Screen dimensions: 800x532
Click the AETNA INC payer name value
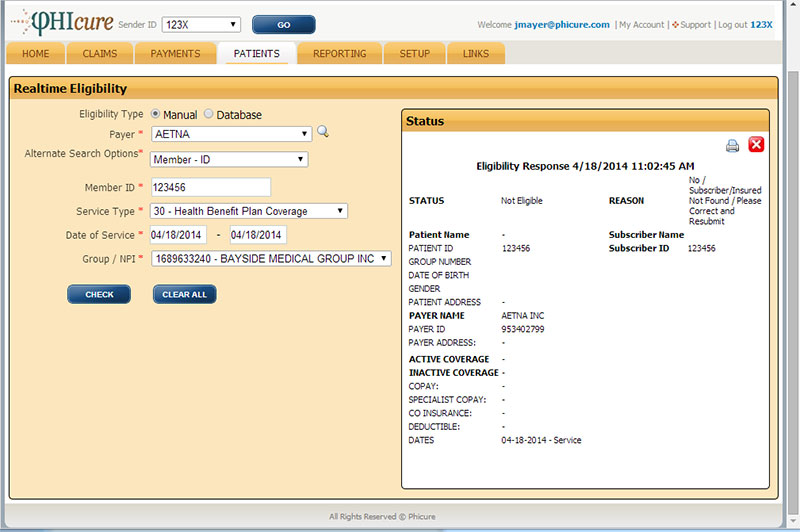tap(522, 316)
